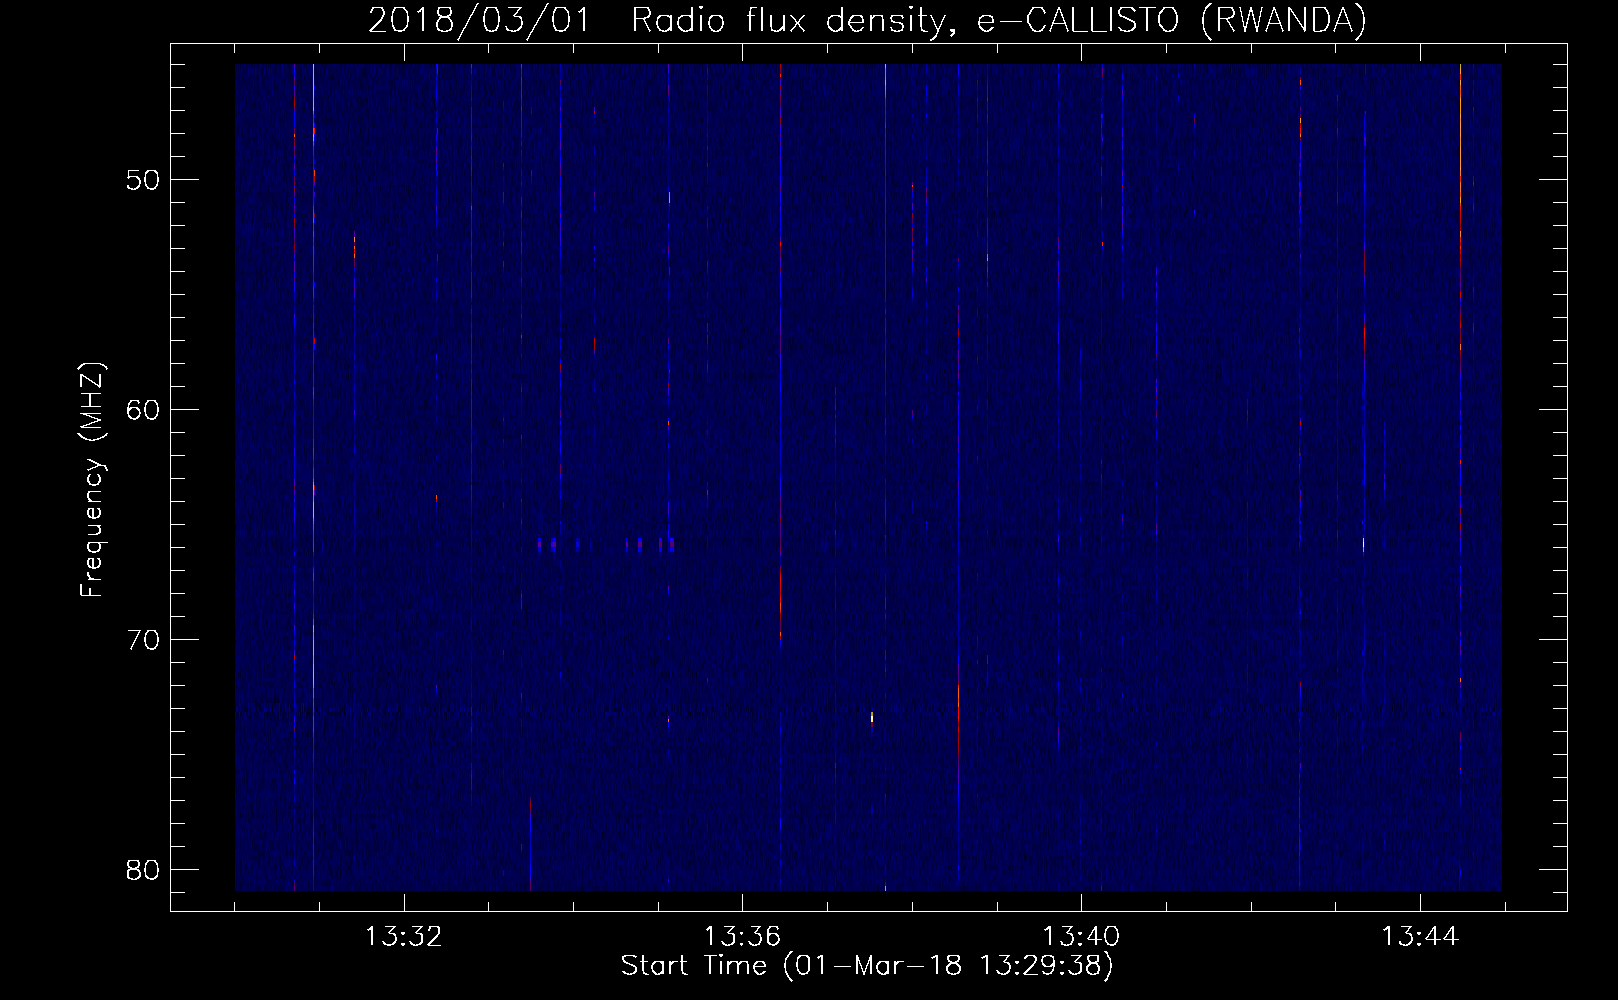The height and width of the screenshot is (1000, 1618).
Task: Click the dashed signal row near 66 MHz
Action: coord(606,545)
